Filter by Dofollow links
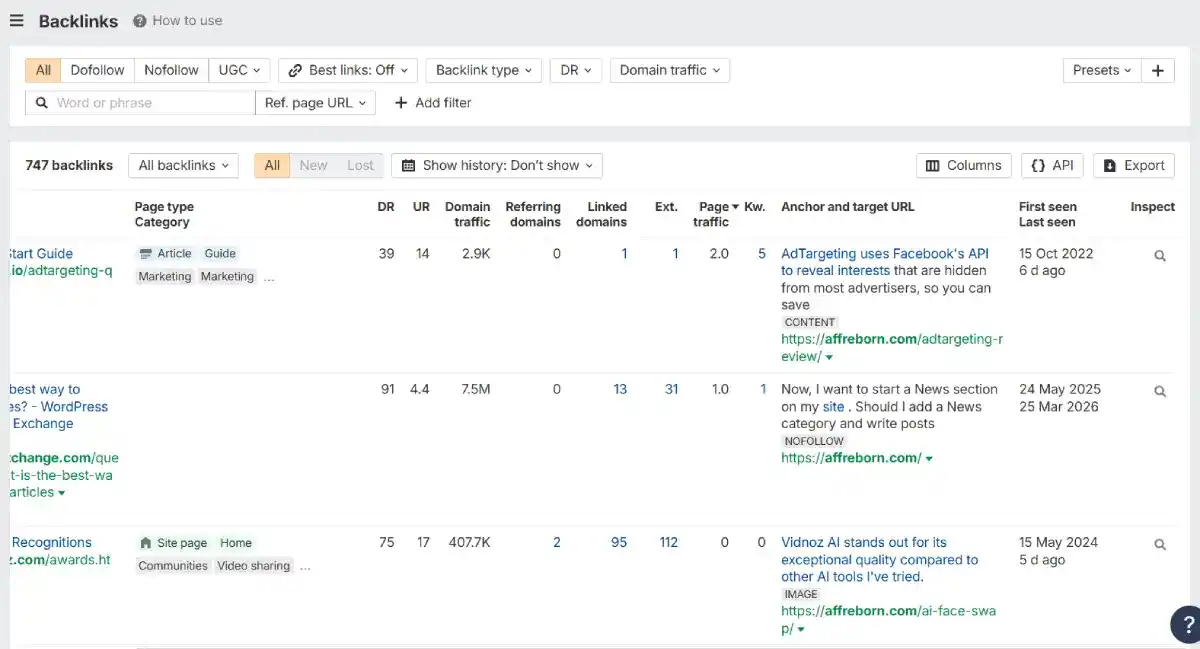The image size is (1200, 649). click(97, 70)
